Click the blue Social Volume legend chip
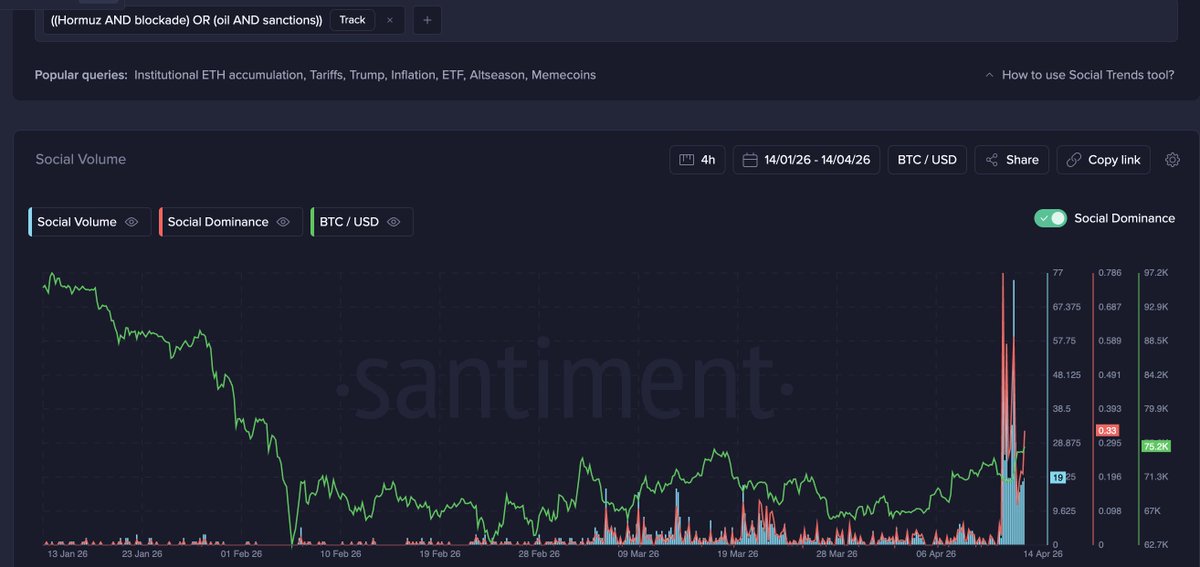 tap(77, 222)
